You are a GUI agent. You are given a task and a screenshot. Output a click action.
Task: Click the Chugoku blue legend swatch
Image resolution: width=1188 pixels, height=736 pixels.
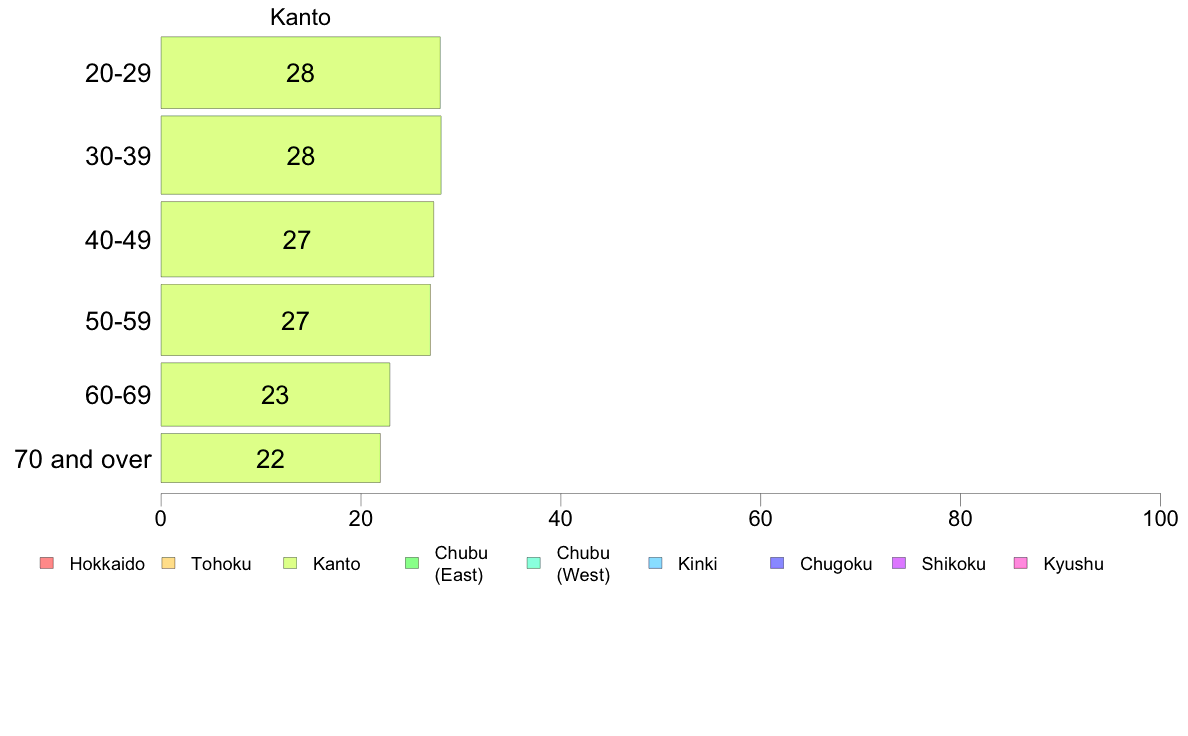click(x=777, y=563)
